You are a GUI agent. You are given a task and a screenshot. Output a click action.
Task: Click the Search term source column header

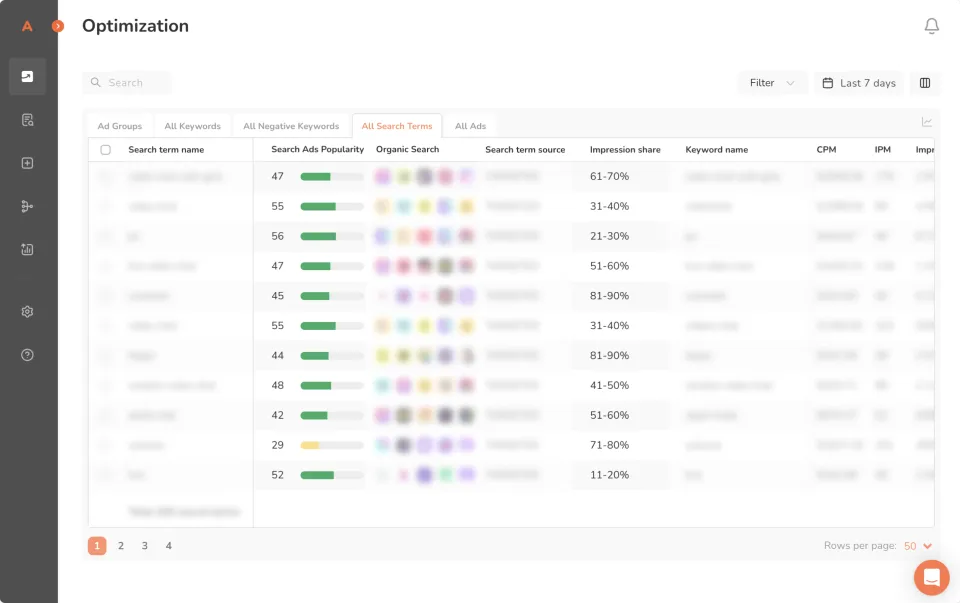pos(525,149)
